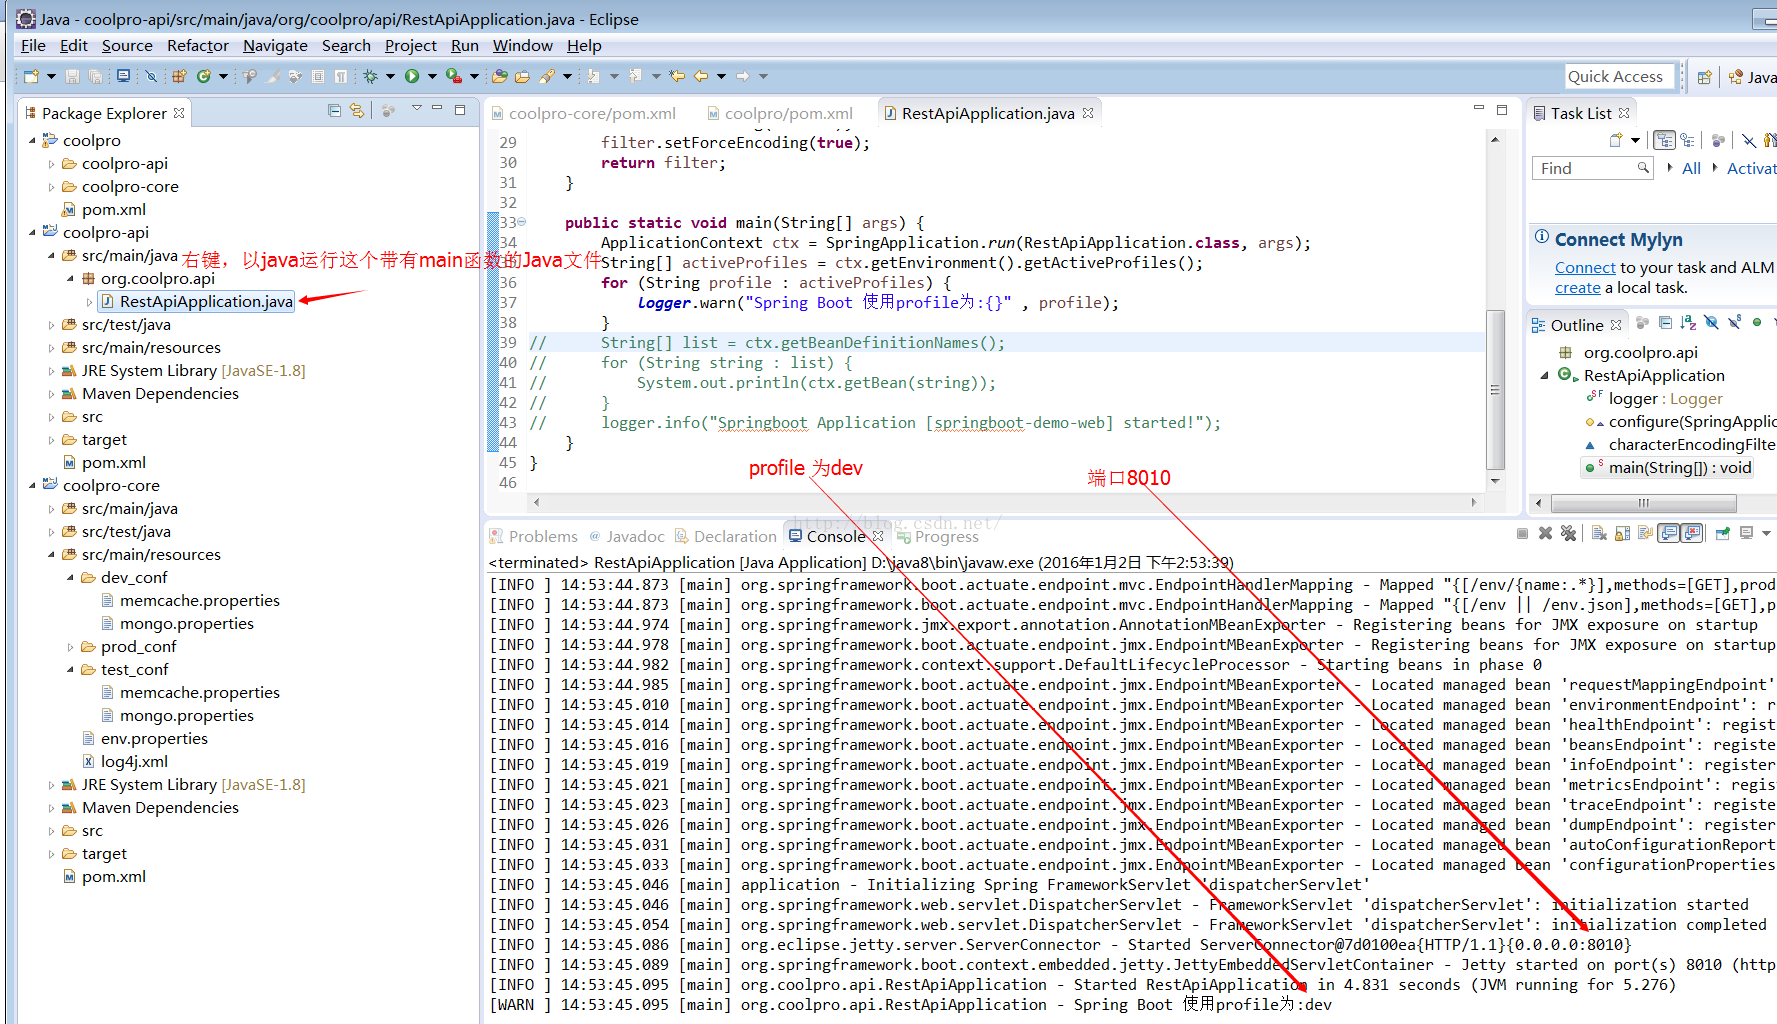Expand Maven Dependencies under coolpro-api project

(51, 394)
